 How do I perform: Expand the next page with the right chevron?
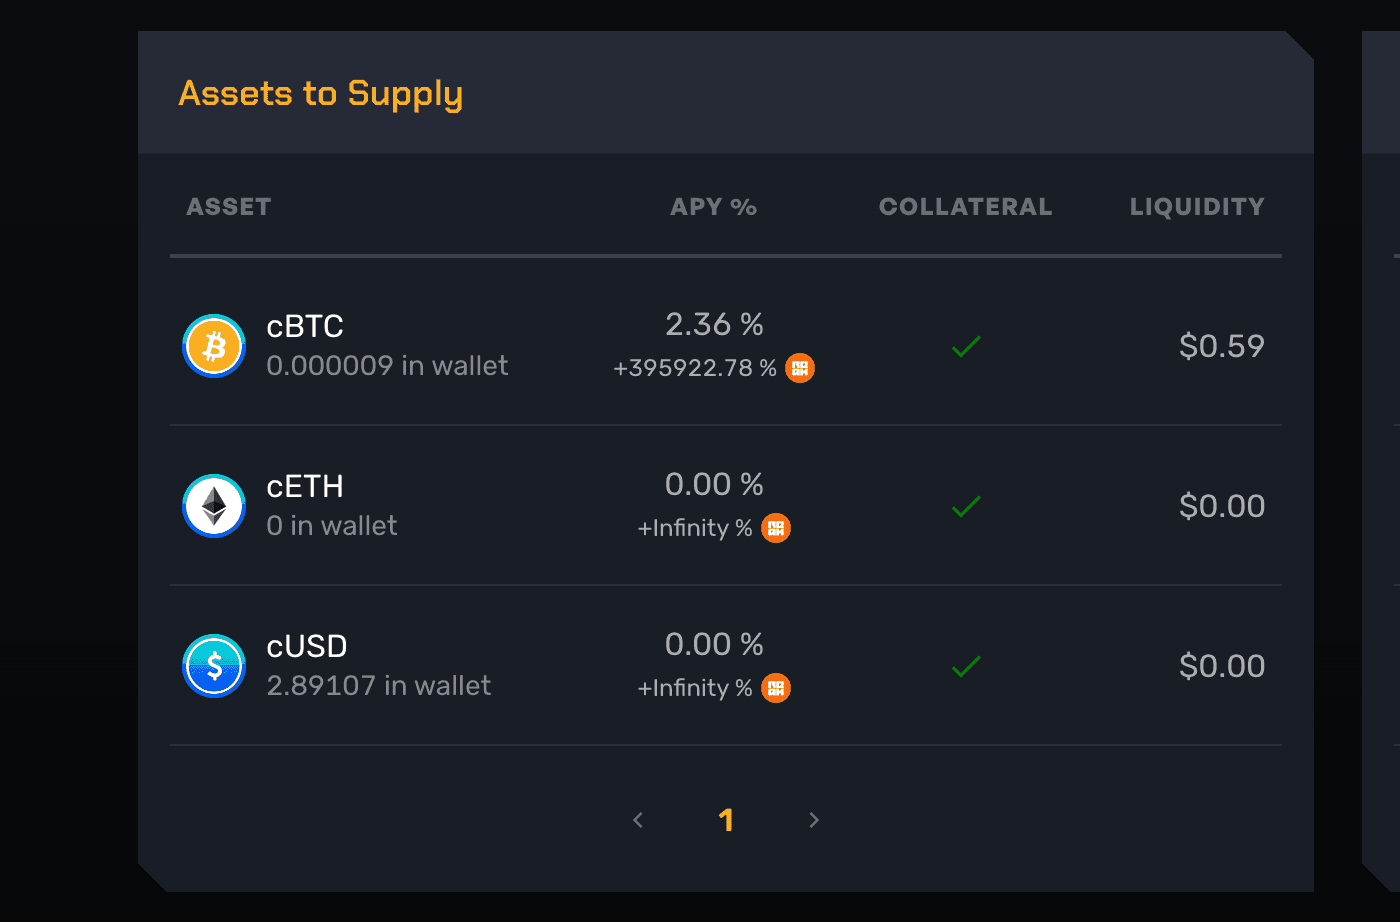click(813, 819)
